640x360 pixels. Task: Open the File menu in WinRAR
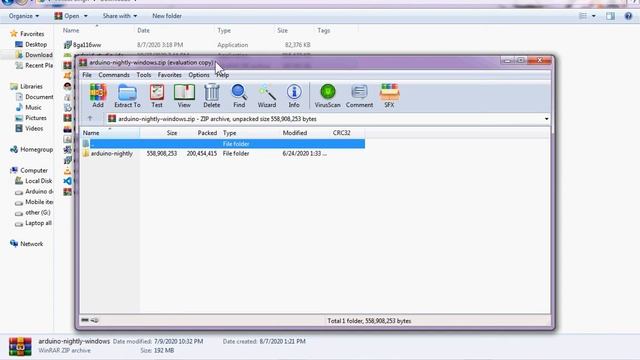(x=87, y=75)
